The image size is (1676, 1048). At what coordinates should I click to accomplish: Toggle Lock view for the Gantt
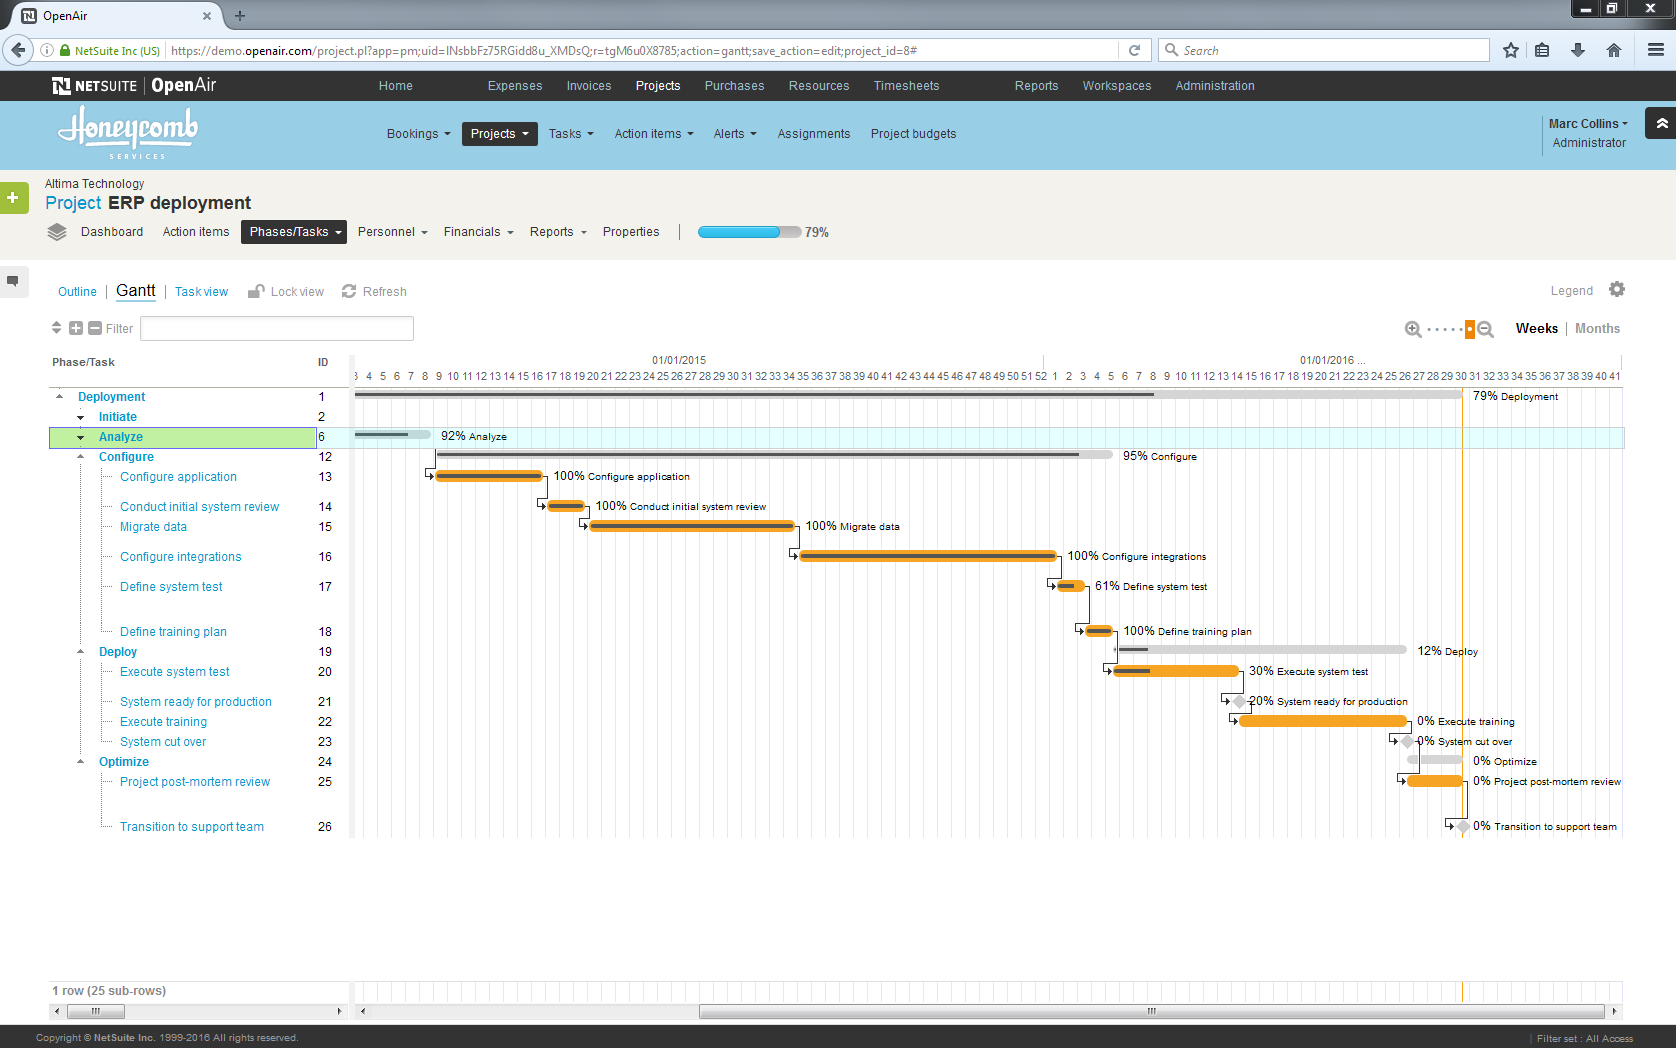tap(286, 292)
